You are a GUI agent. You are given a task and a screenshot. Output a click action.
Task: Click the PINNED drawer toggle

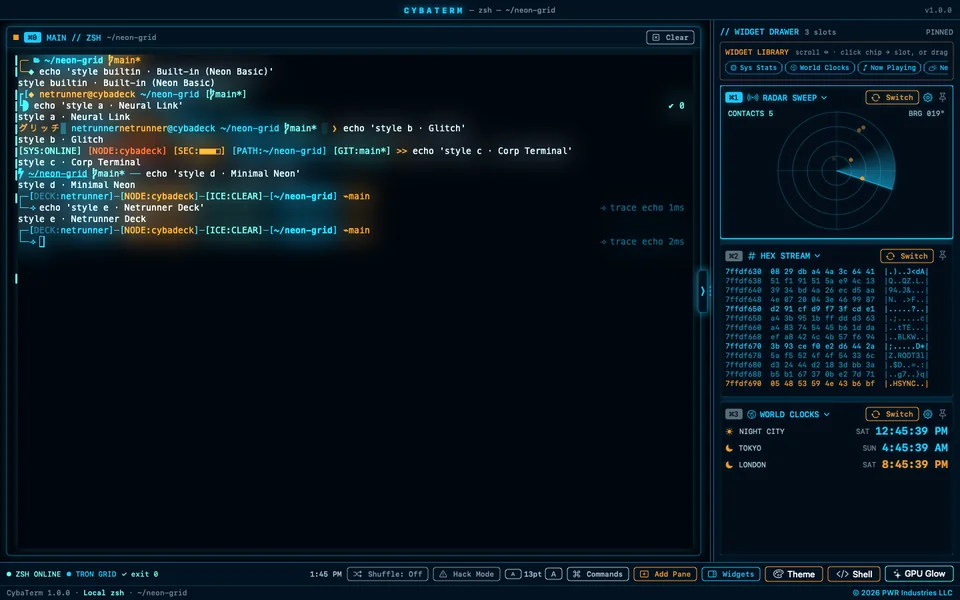939,32
